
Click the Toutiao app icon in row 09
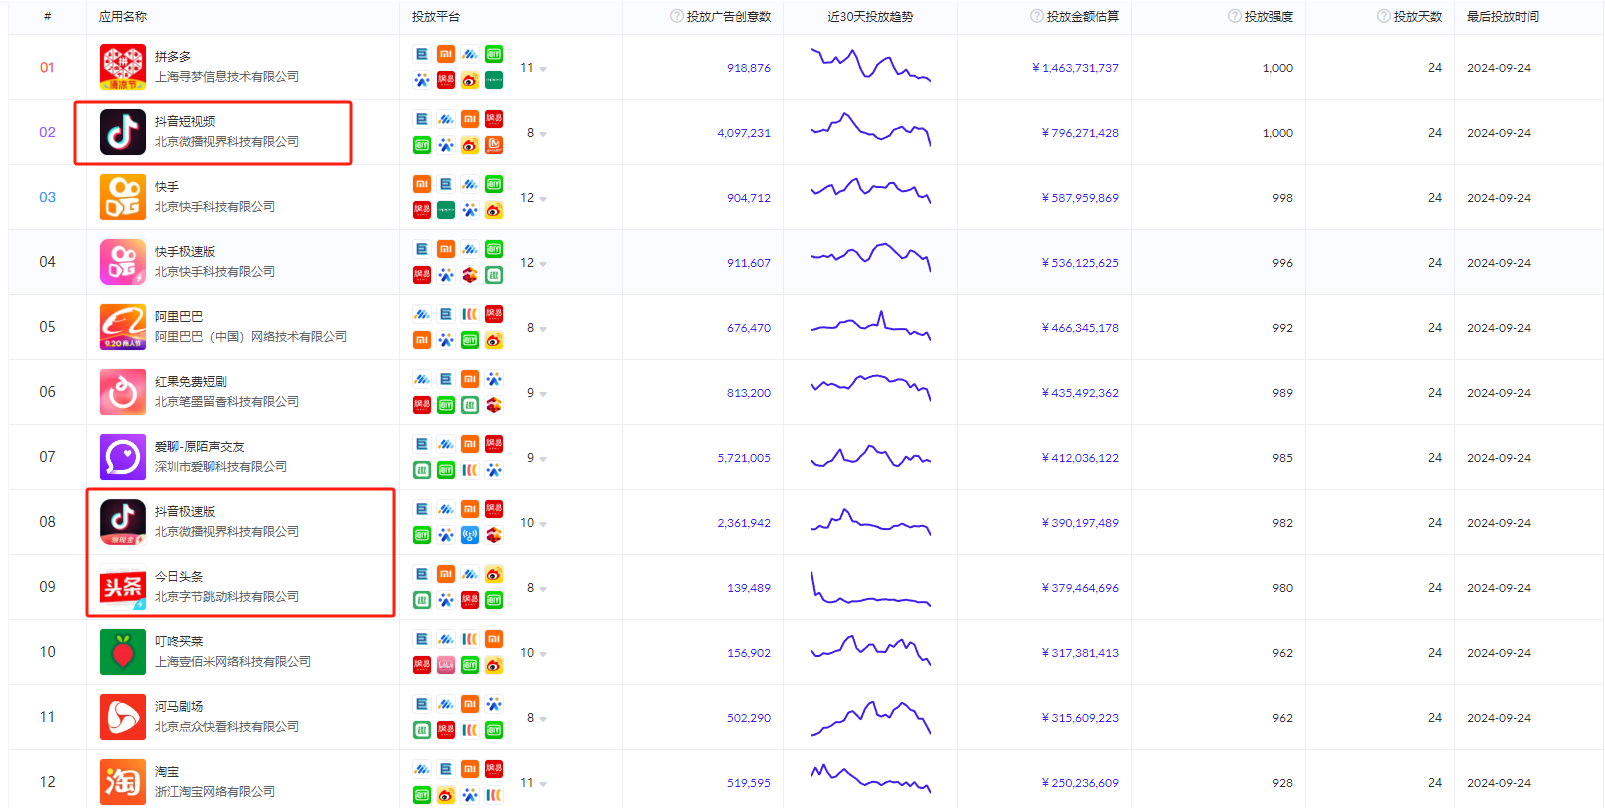pyautogui.click(x=122, y=587)
